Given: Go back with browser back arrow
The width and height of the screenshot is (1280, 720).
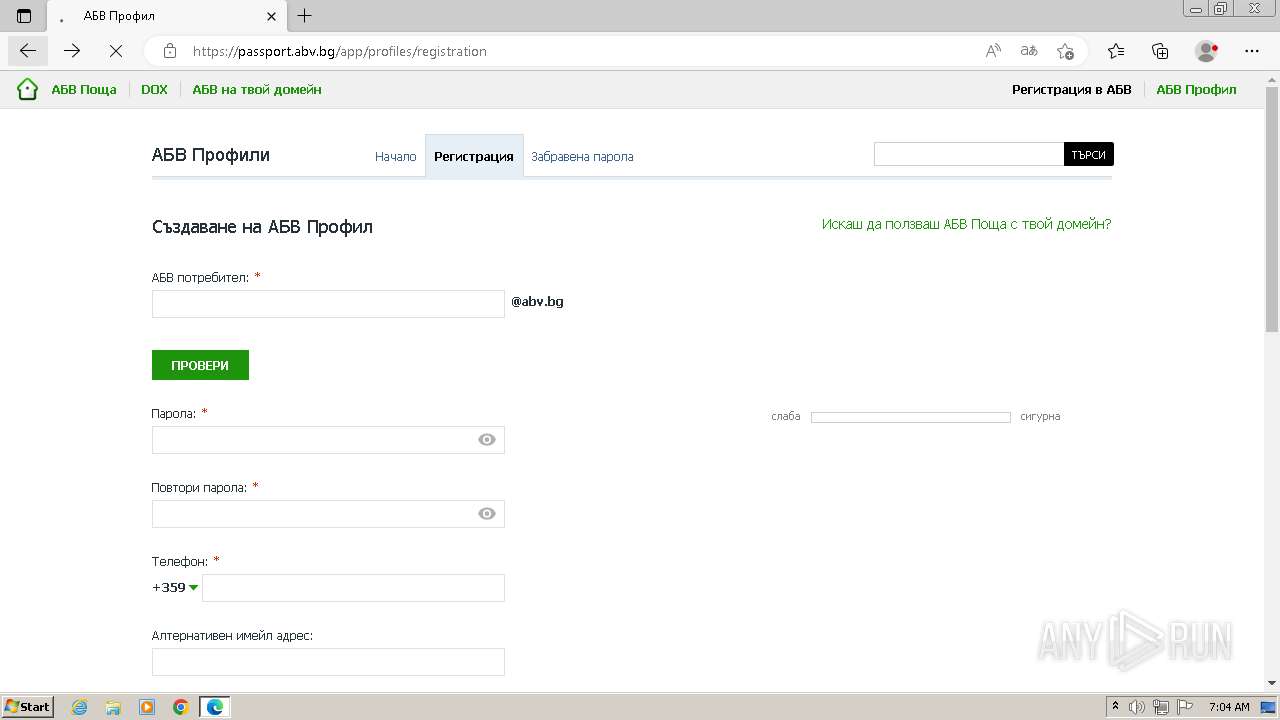Looking at the screenshot, I should click(28, 51).
